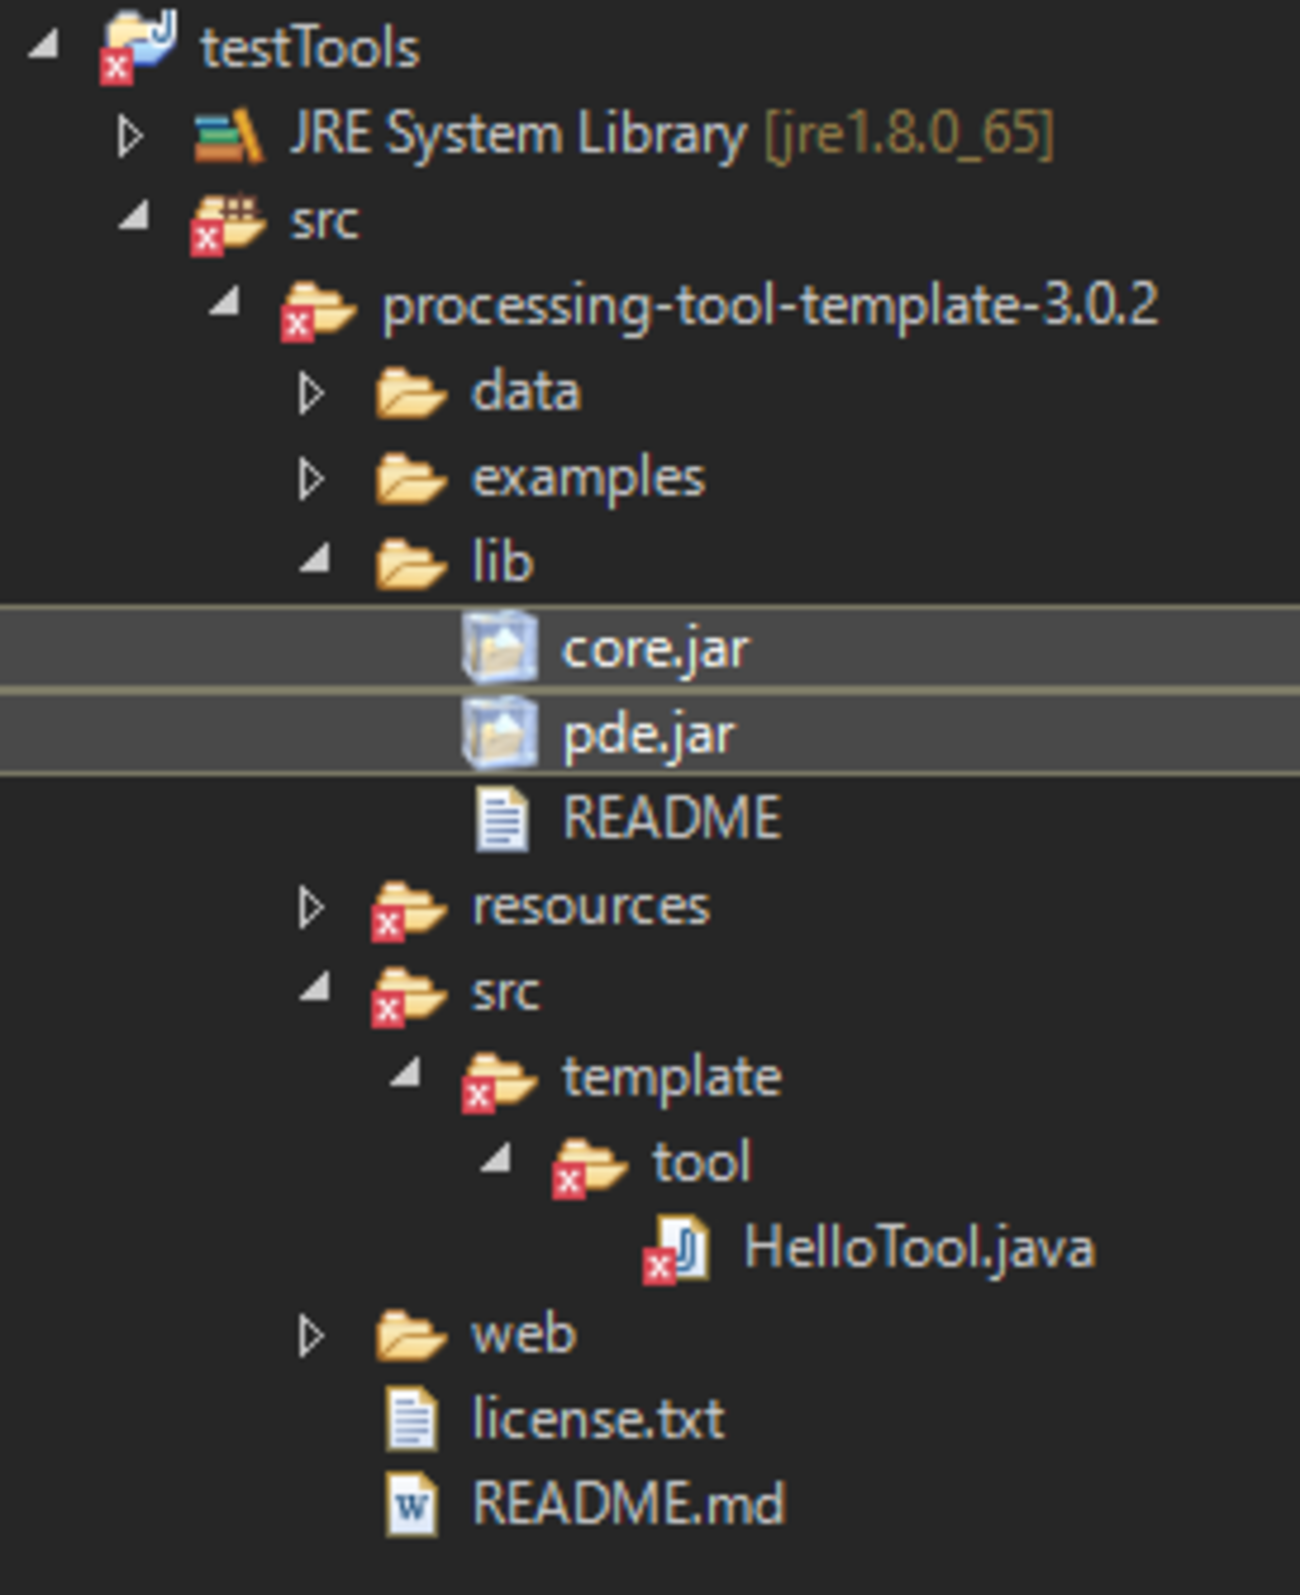The height and width of the screenshot is (1595, 1300).
Task: Click the testTools Java project icon
Action: click(x=140, y=46)
